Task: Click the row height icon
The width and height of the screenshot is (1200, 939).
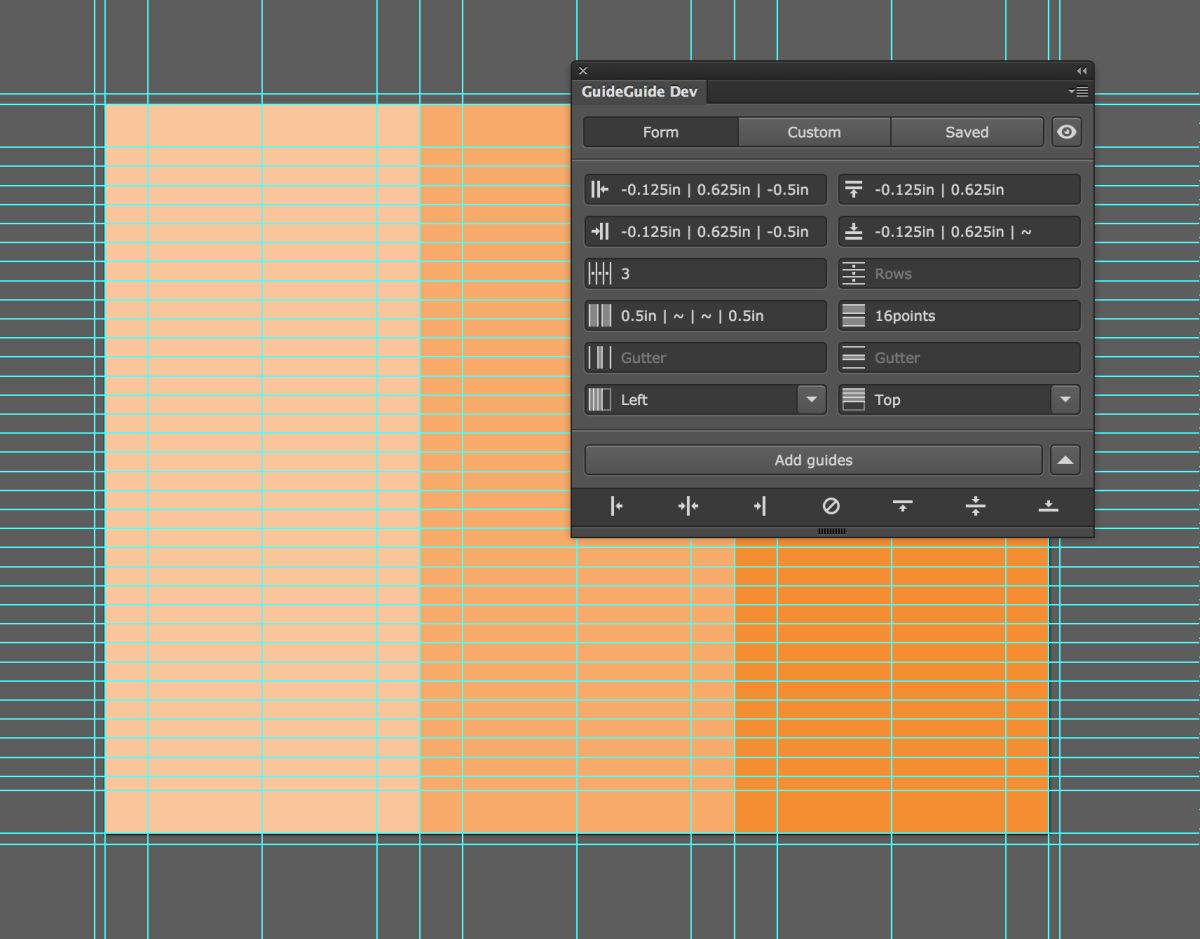Action: (853, 315)
